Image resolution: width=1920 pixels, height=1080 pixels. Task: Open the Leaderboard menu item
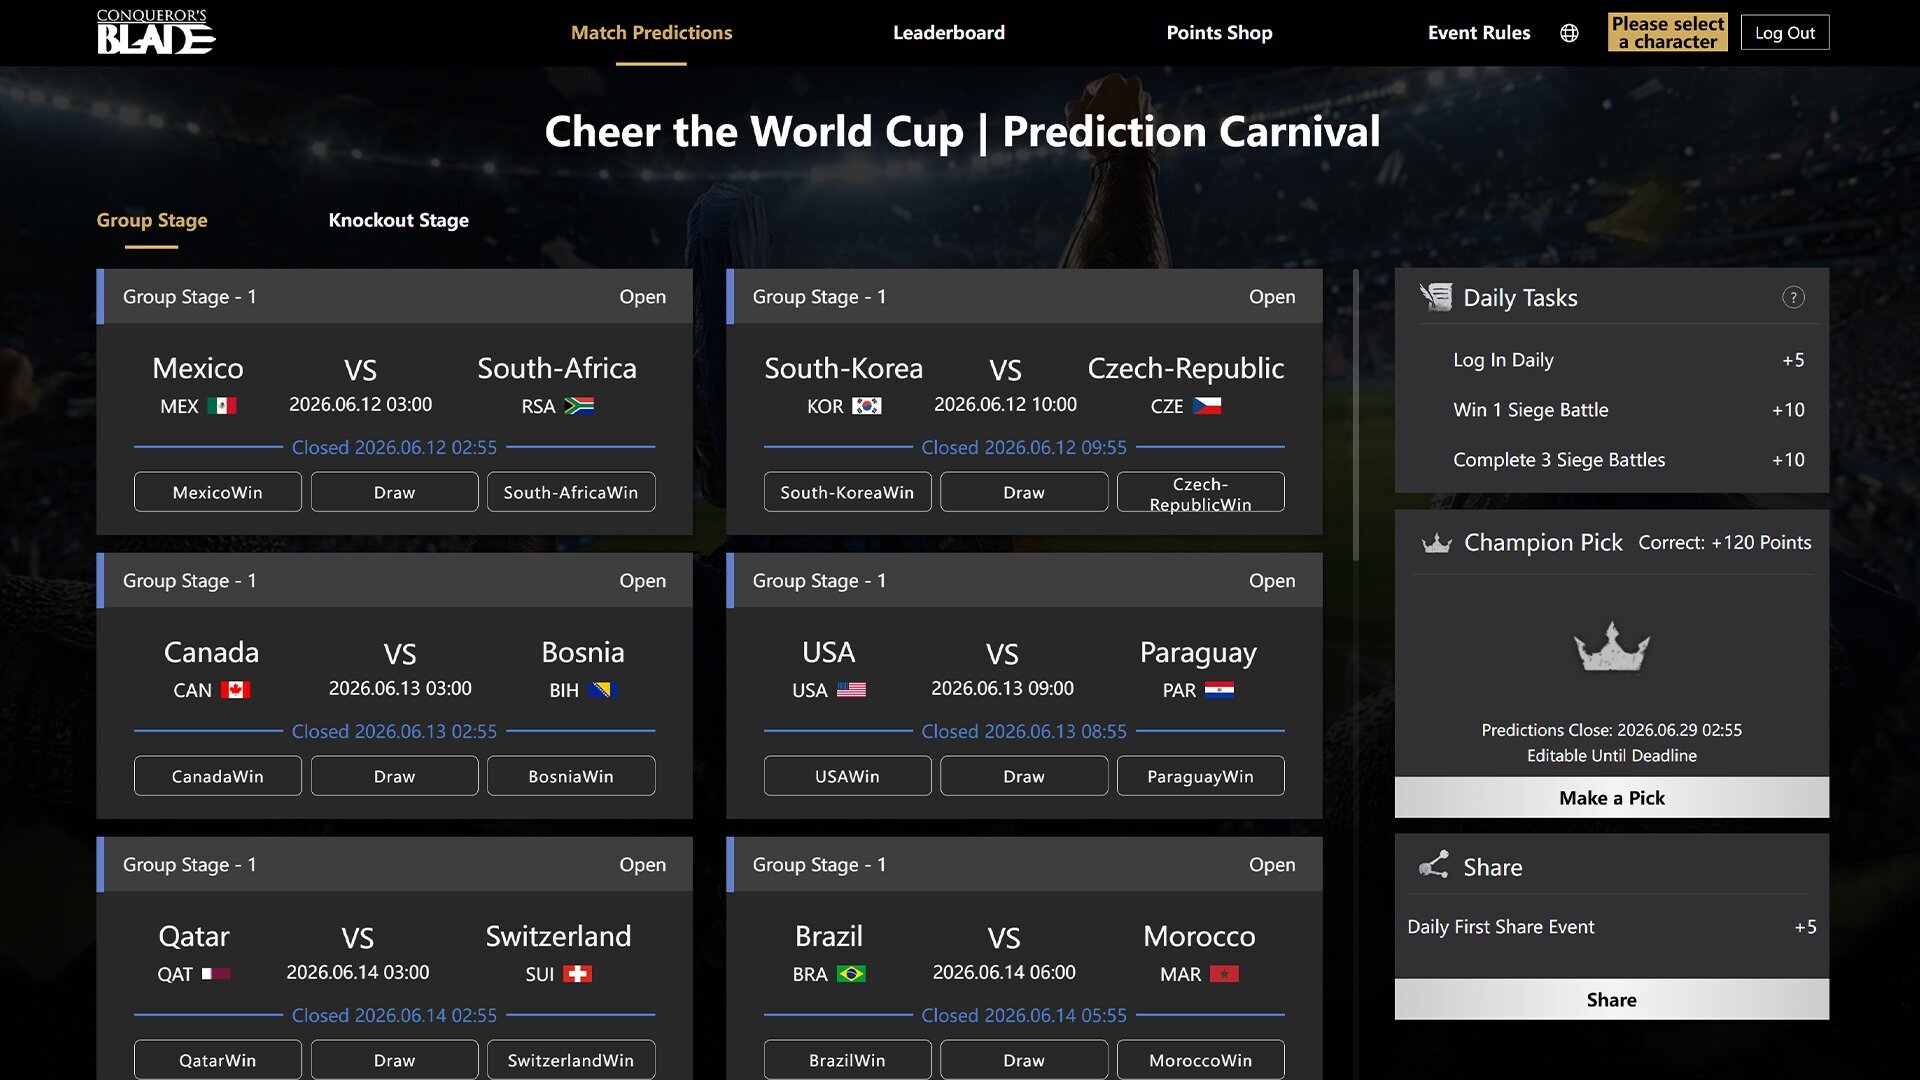pyautogui.click(x=949, y=33)
